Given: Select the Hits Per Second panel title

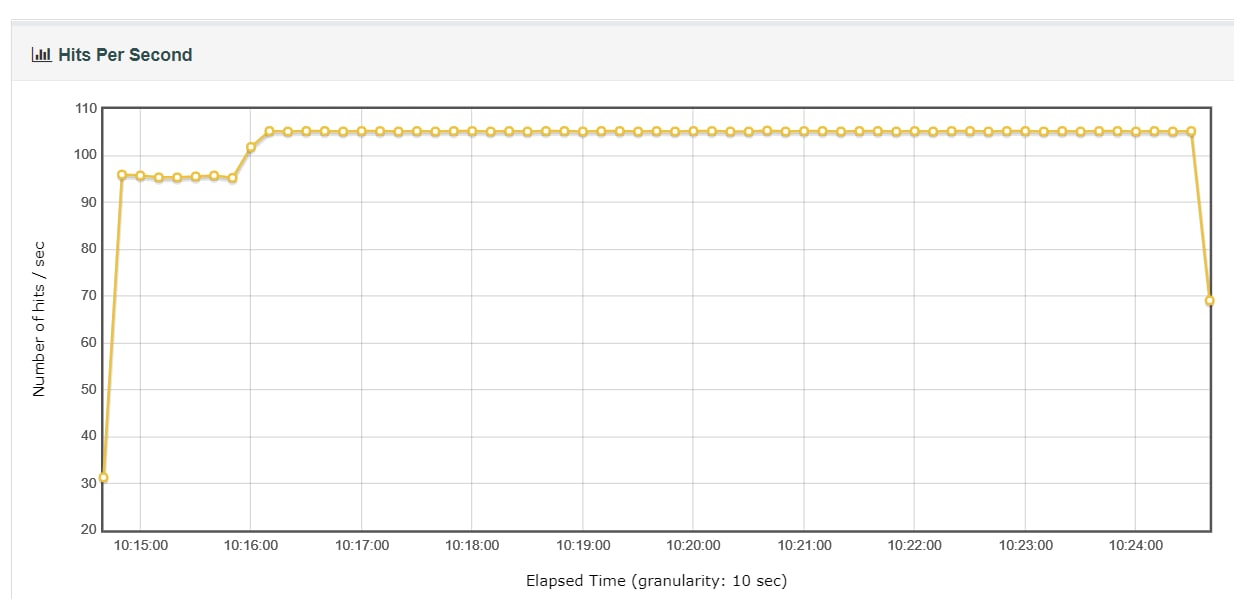Looking at the screenshot, I should pyautogui.click(x=125, y=55).
